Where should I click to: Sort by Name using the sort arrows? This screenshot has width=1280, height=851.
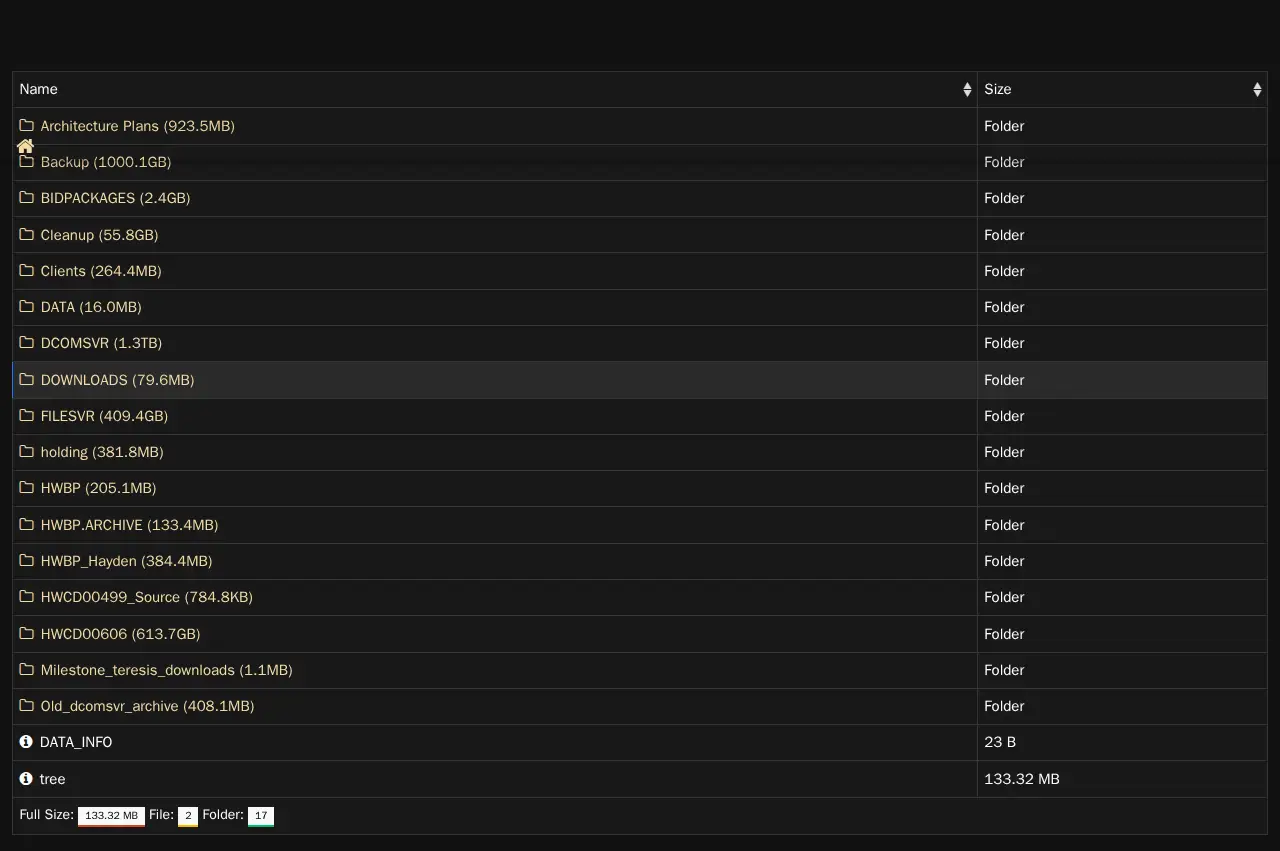click(x=967, y=90)
